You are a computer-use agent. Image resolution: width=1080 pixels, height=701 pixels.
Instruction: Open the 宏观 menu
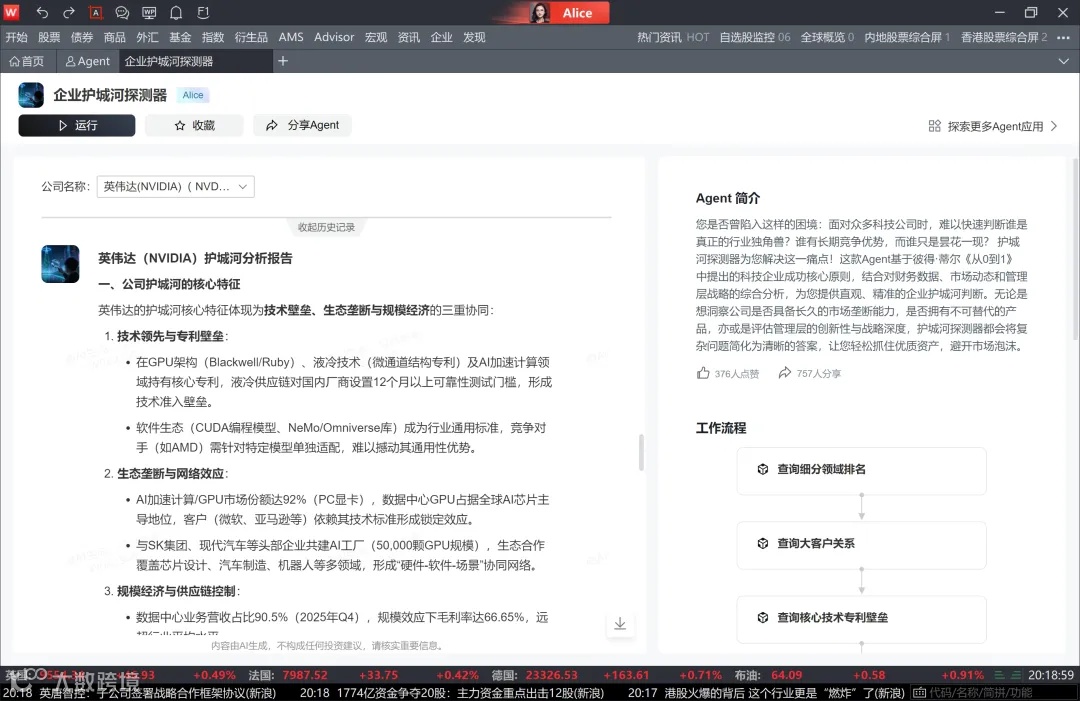[375, 37]
